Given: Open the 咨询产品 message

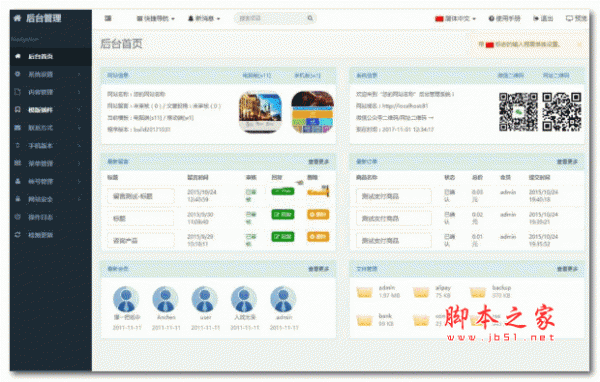Looking at the screenshot, I should 141,241.
